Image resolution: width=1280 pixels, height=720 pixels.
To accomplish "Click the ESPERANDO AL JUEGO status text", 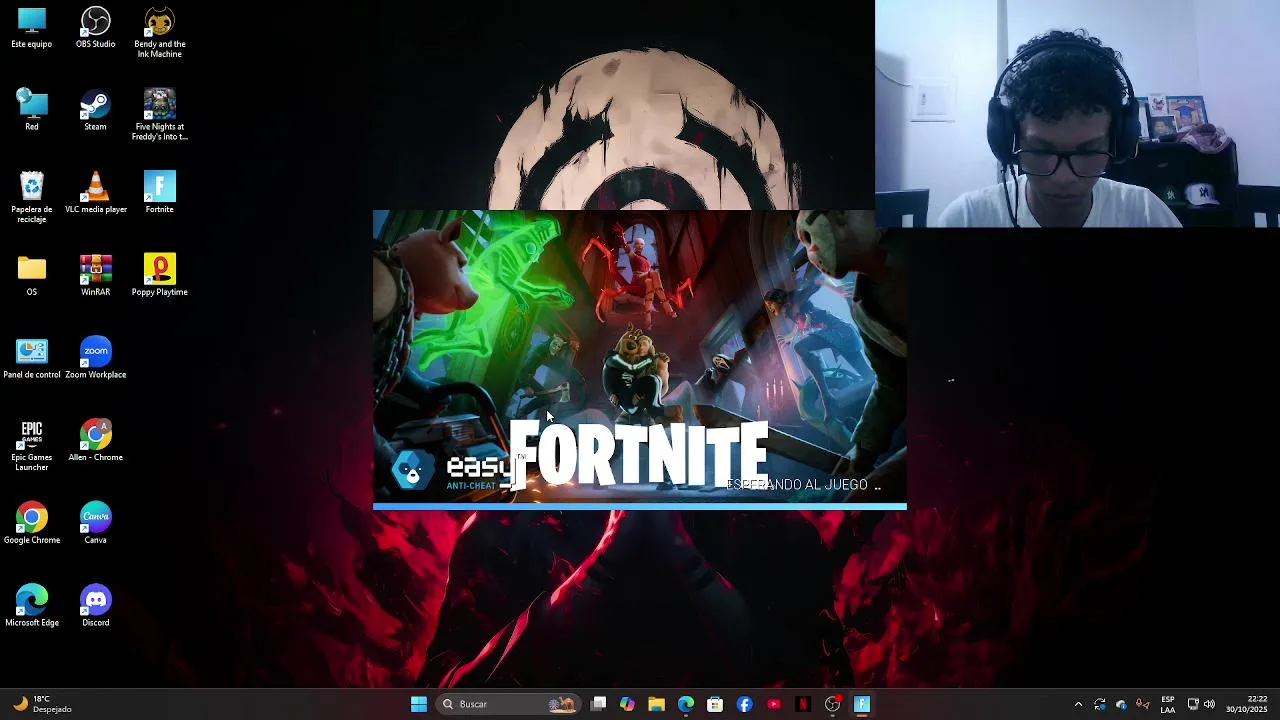I will [803, 485].
